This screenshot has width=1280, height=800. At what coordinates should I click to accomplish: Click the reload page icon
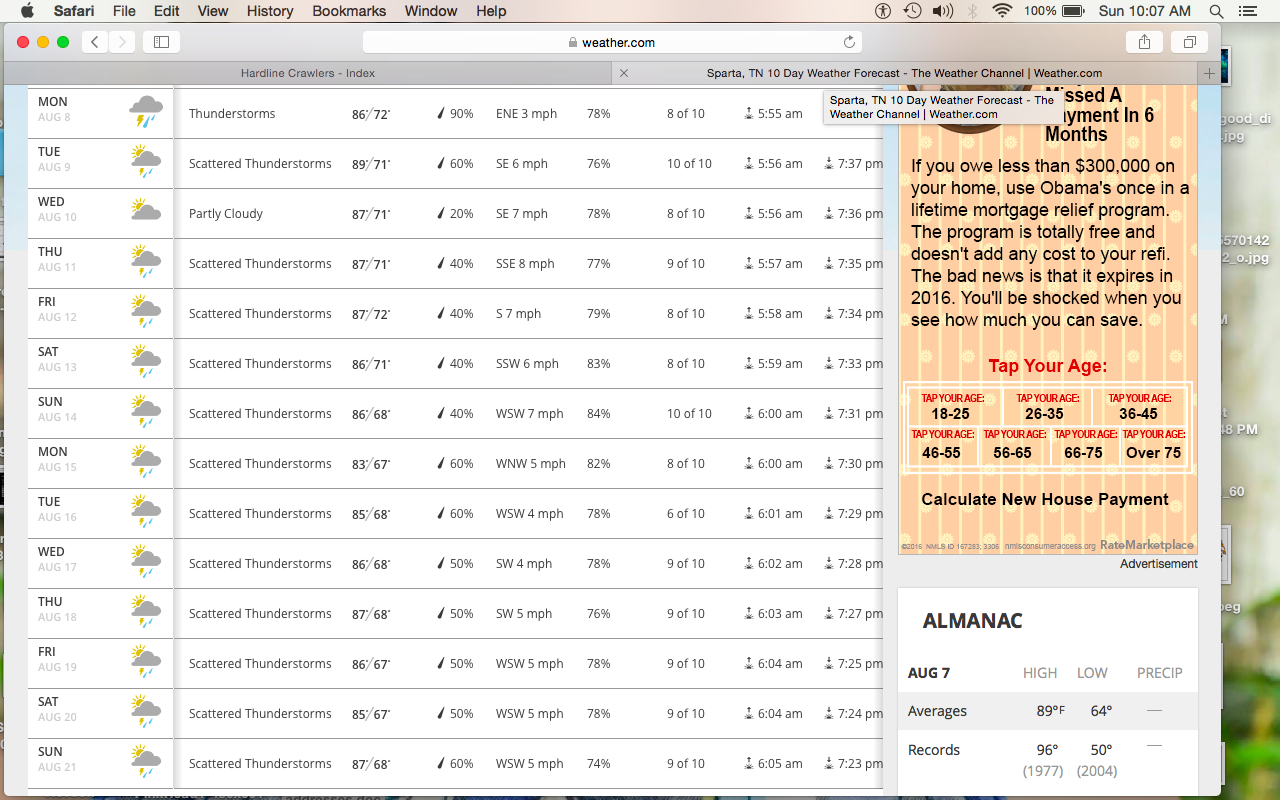849,42
